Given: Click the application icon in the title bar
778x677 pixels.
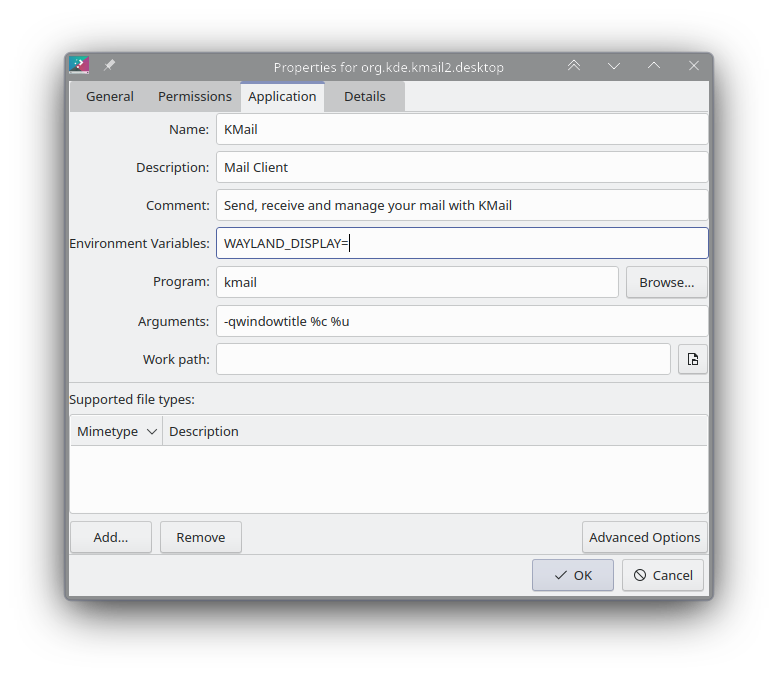Looking at the screenshot, I should [x=79, y=65].
